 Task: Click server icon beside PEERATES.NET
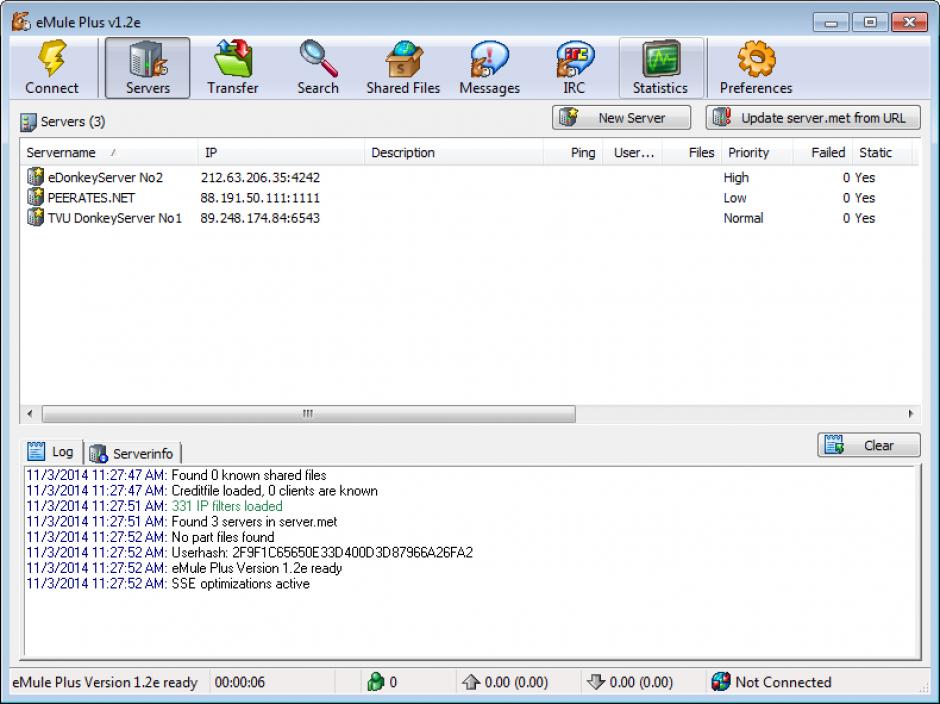(35, 197)
